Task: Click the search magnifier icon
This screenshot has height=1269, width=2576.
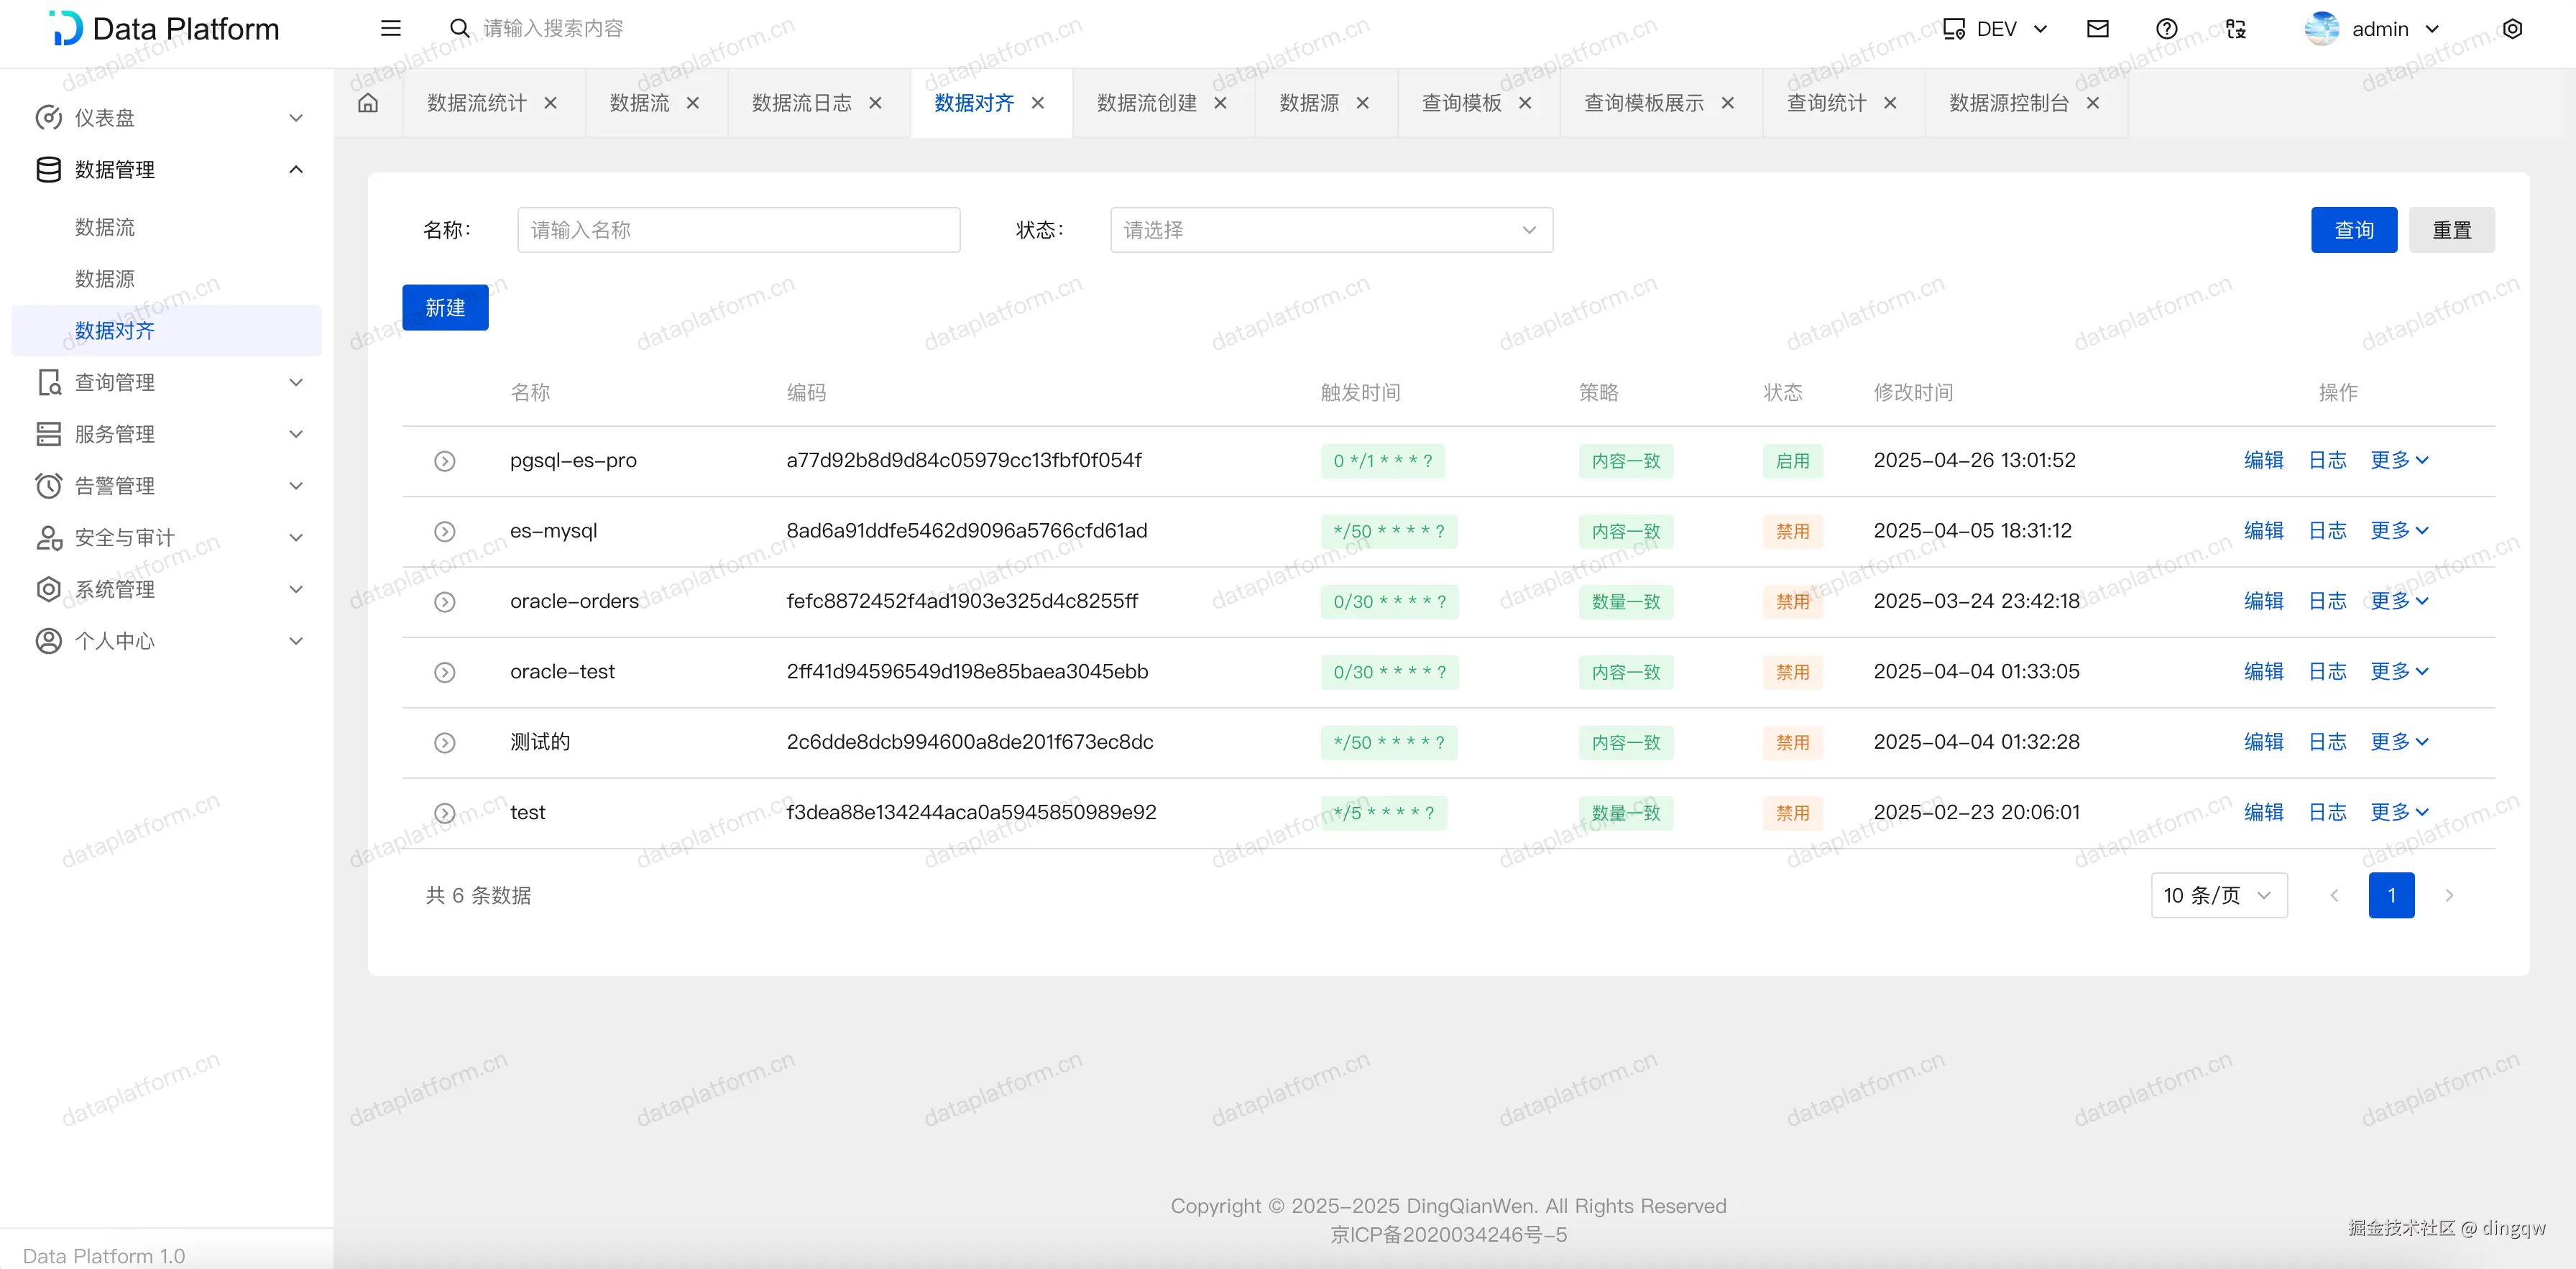Action: tap(459, 29)
